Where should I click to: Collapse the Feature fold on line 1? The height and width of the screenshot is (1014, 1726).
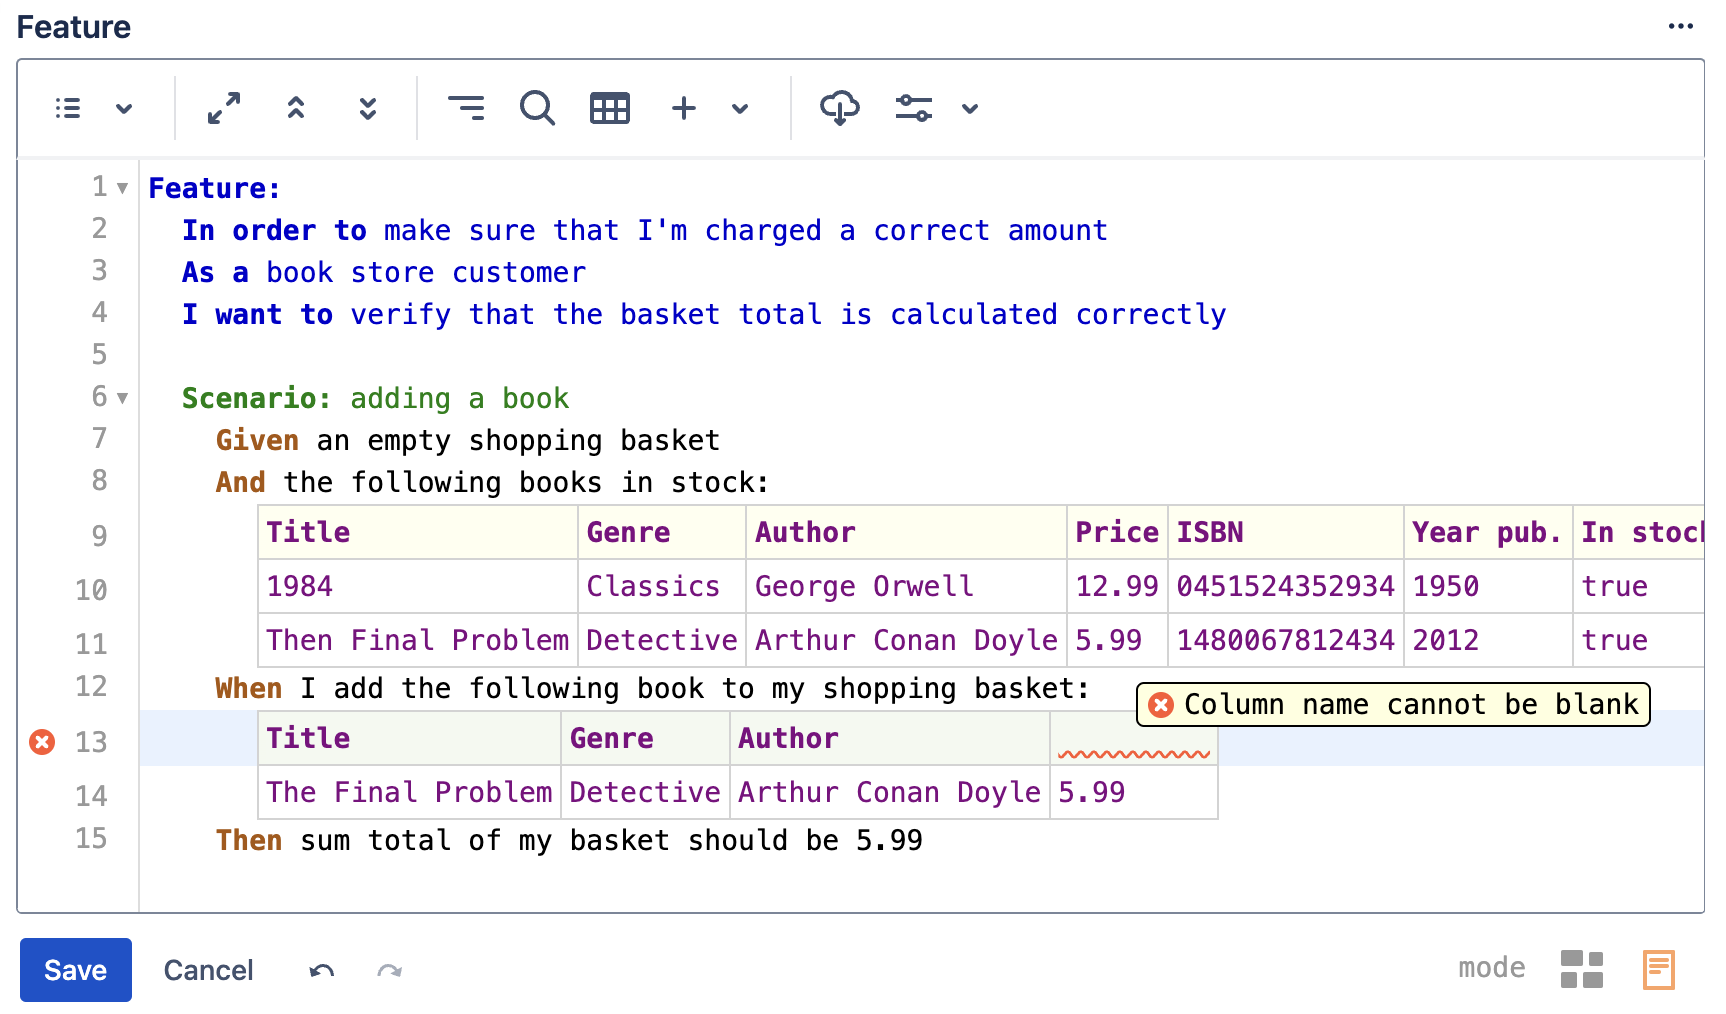click(x=122, y=188)
